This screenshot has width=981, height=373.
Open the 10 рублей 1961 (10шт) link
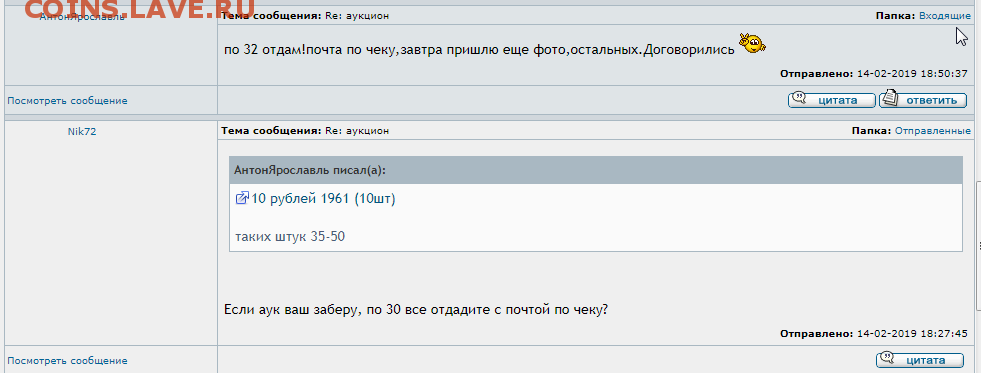click(x=323, y=199)
